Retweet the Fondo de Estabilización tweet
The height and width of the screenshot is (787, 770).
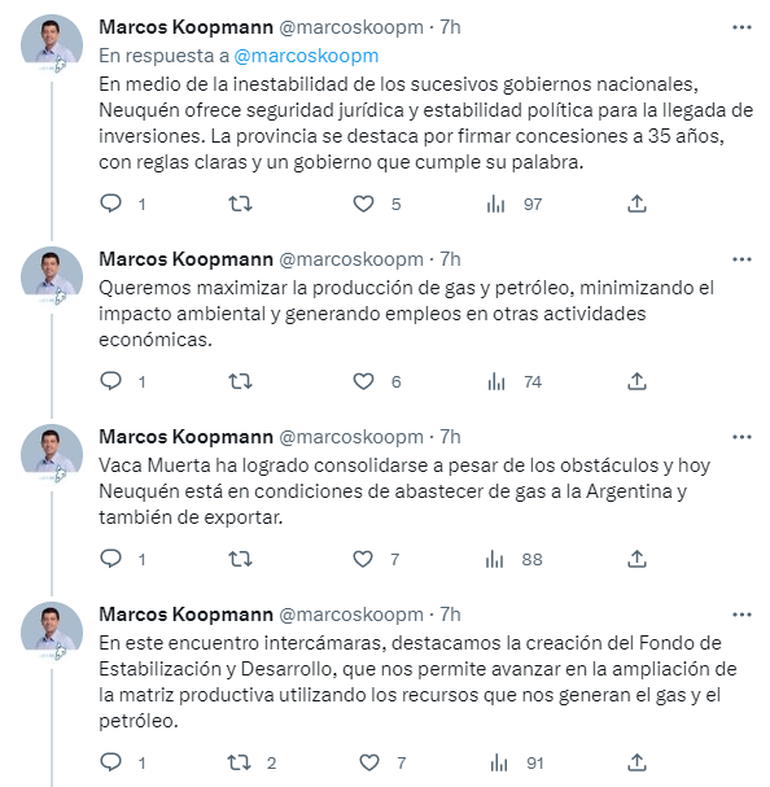(240, 763)
